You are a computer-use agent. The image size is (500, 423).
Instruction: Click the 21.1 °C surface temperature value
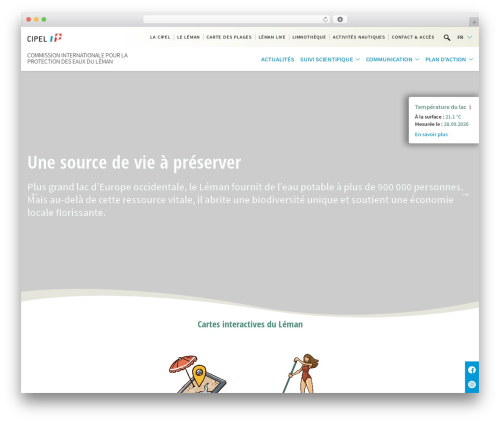coord(453,117)
